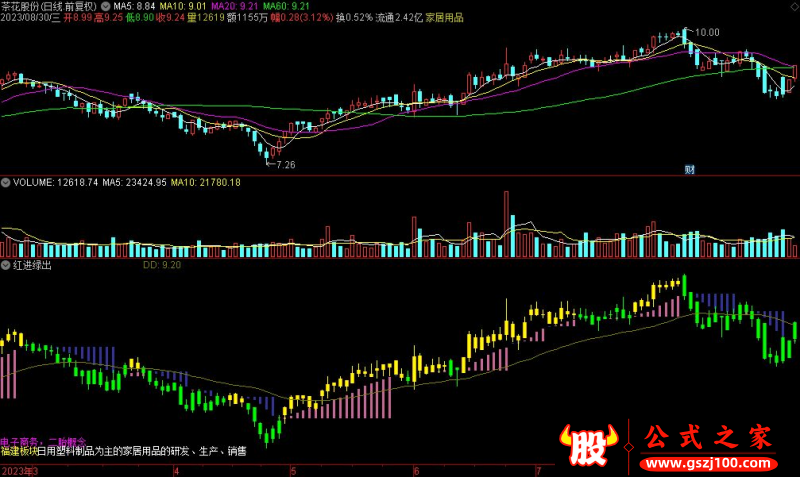Click the tallest red volume bar
The image size is (800, 477).
tap(507, 224)
